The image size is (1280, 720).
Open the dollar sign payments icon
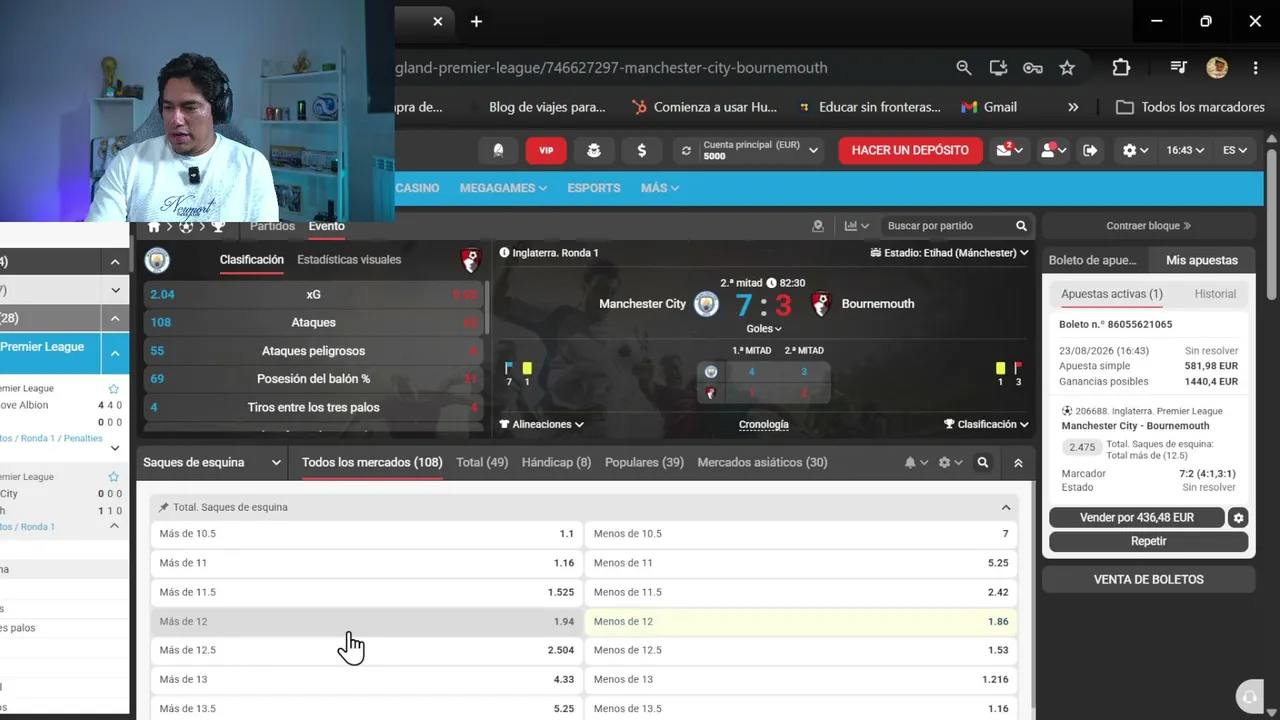coord(641,150)
